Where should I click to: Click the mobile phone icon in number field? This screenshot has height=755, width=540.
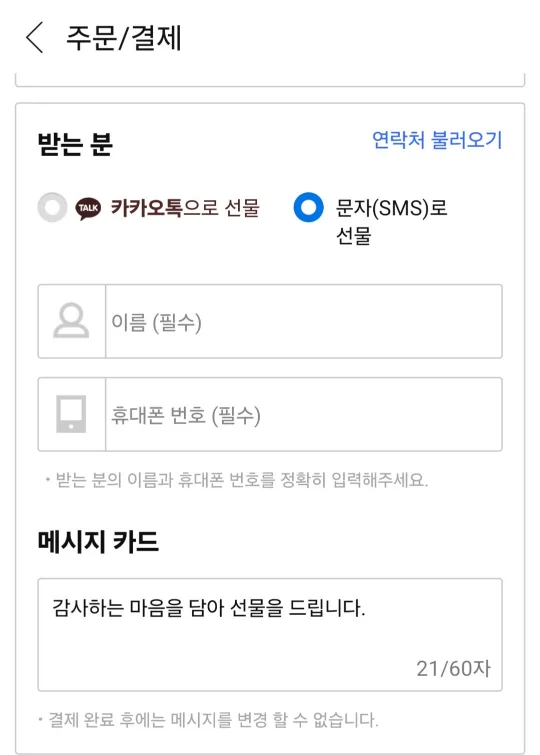pyautogui.click(x=71, y=414)
